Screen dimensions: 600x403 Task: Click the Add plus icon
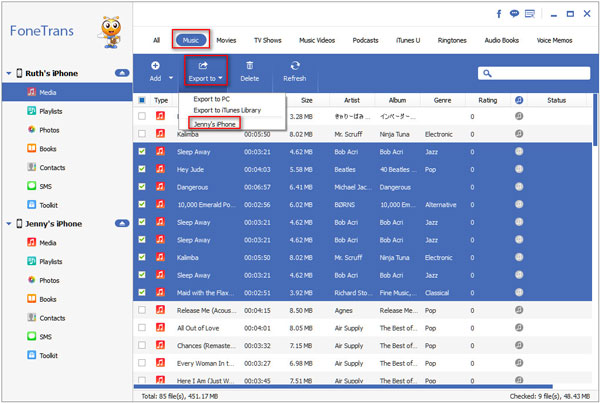pos(155,65)
